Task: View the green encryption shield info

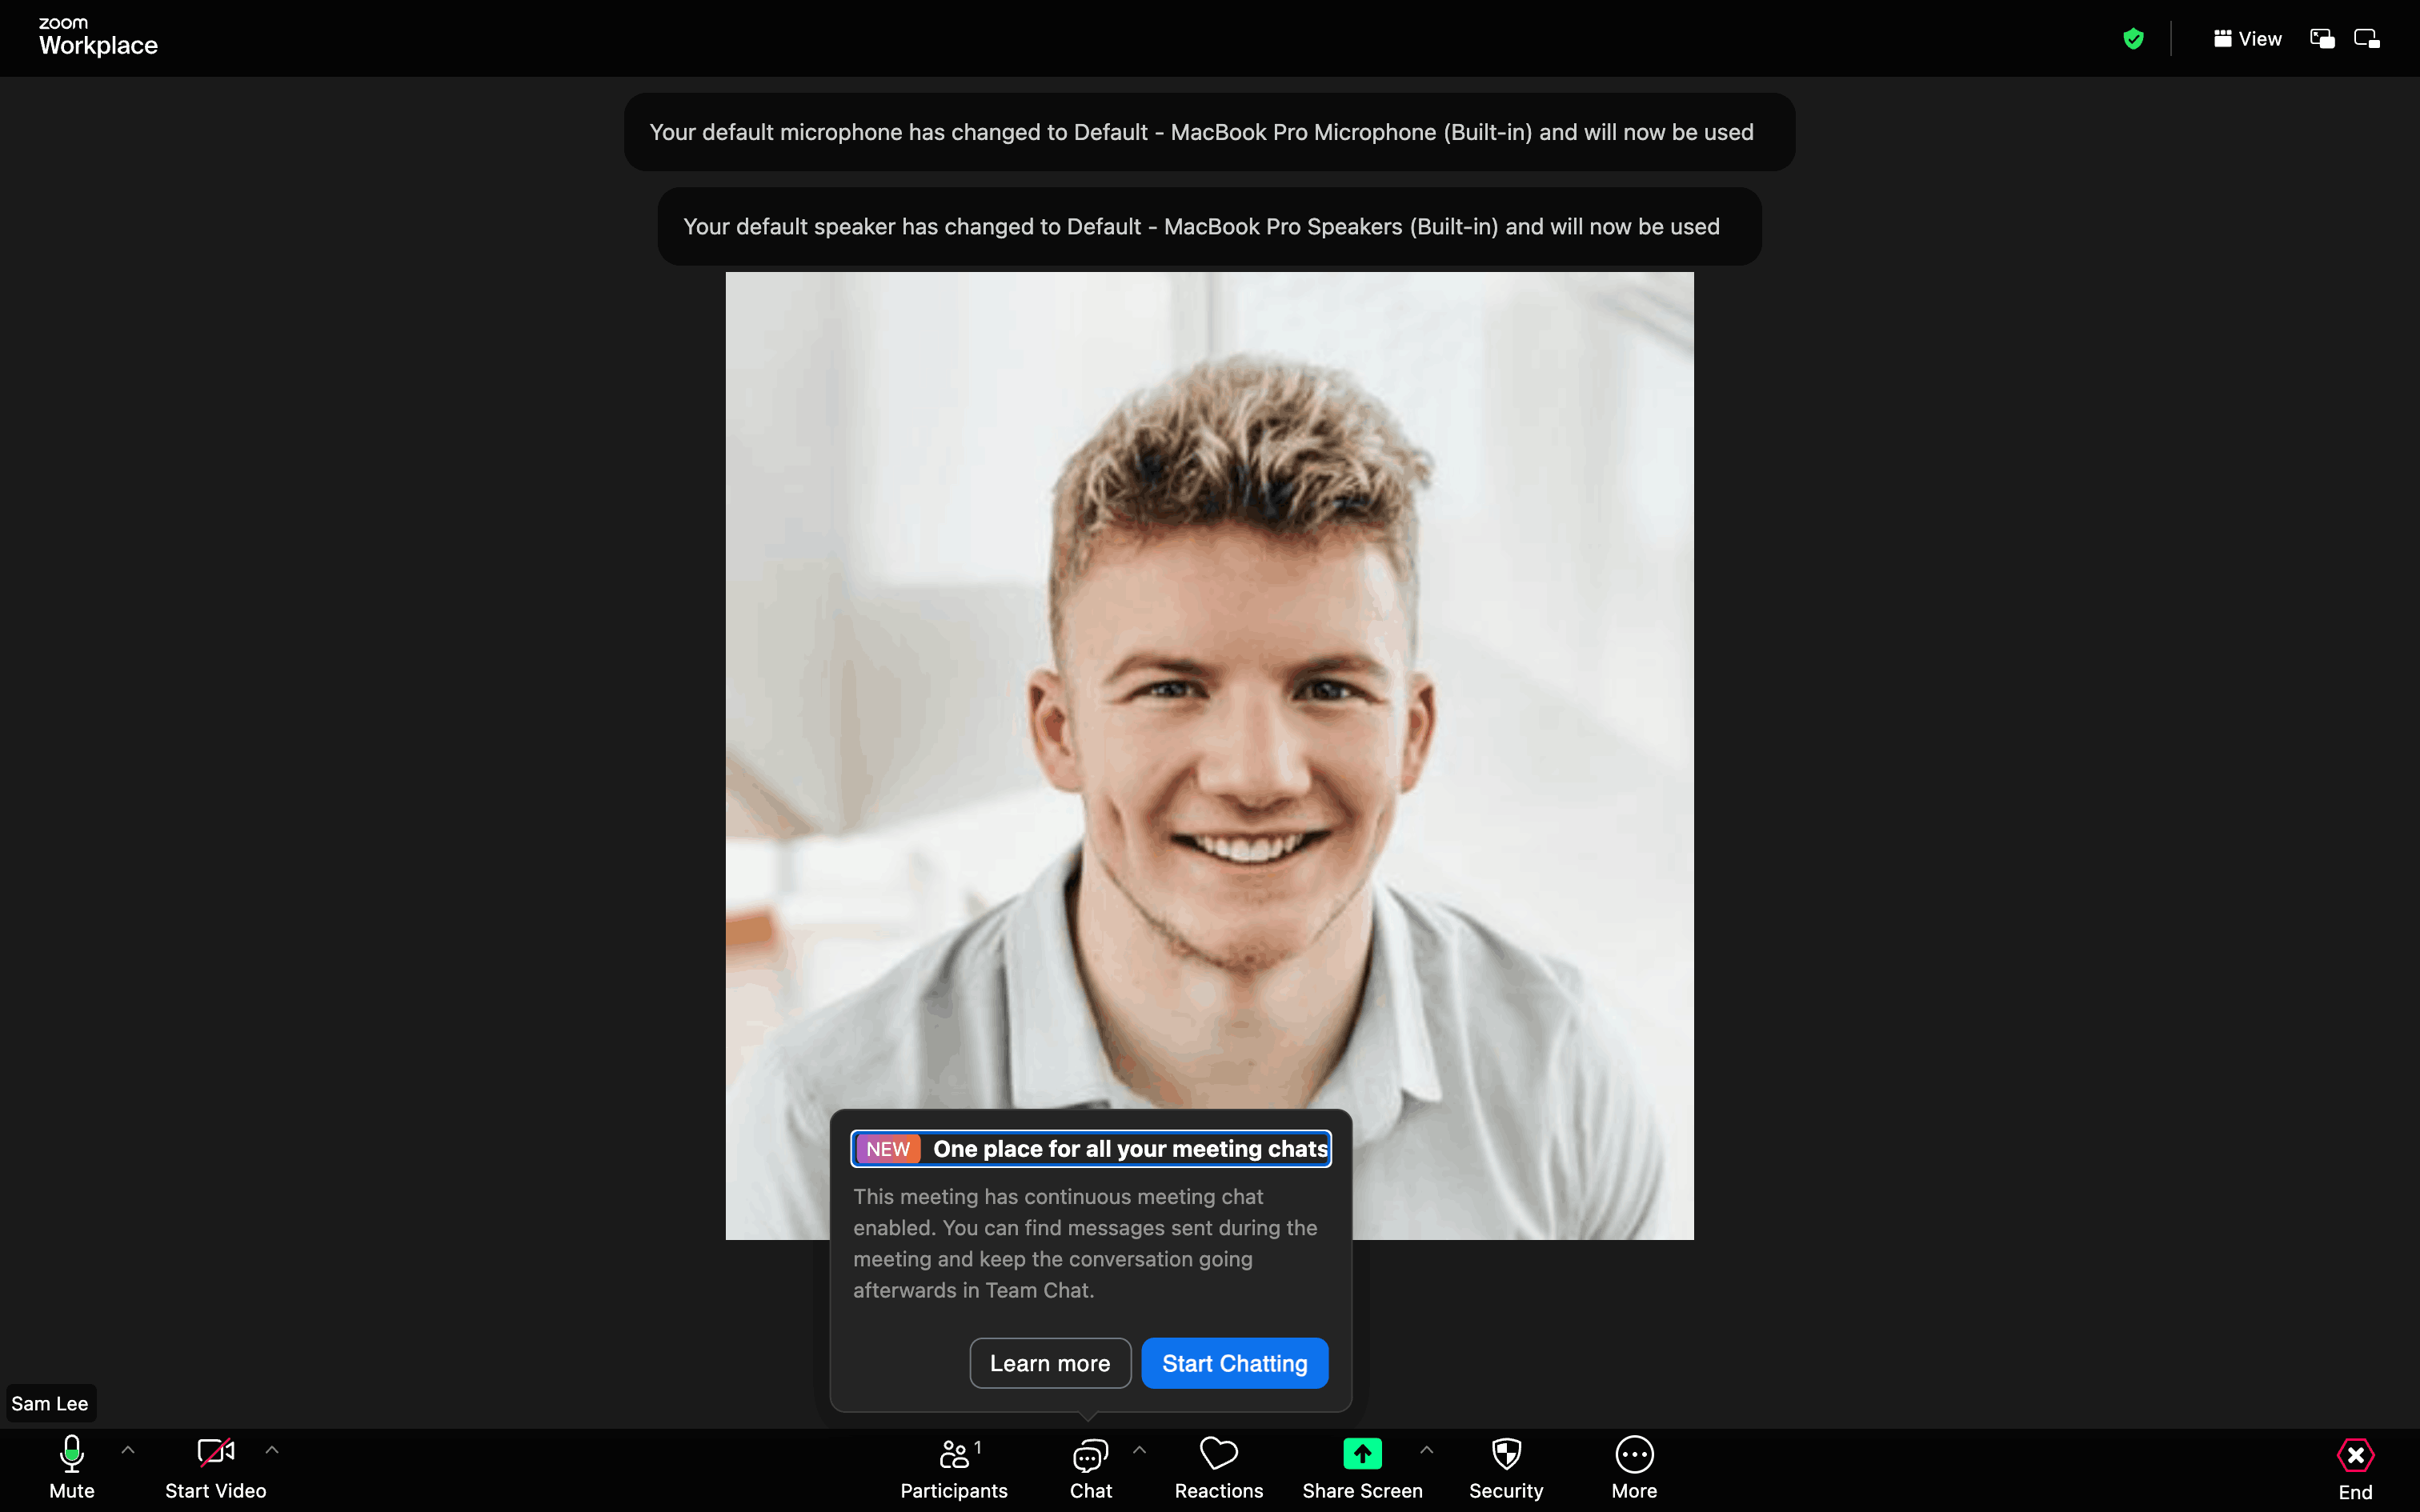Action: click(2133, 39)
